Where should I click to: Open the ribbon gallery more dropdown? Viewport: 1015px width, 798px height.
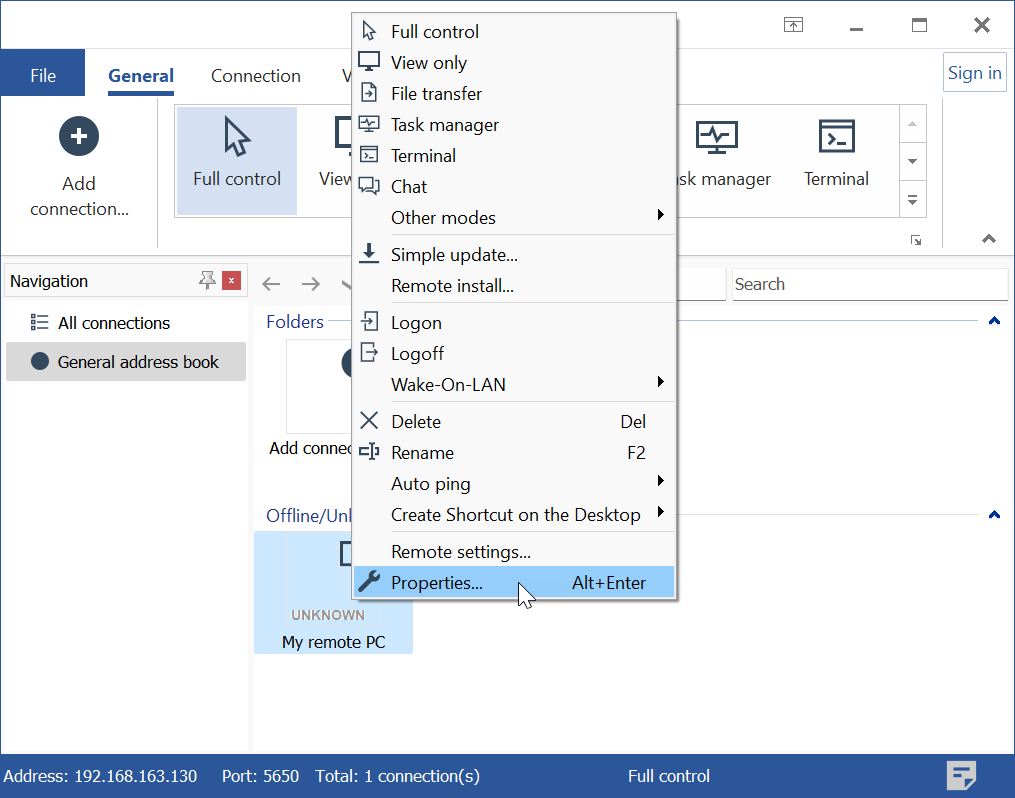pyautogui.click(x=911, y=200)
